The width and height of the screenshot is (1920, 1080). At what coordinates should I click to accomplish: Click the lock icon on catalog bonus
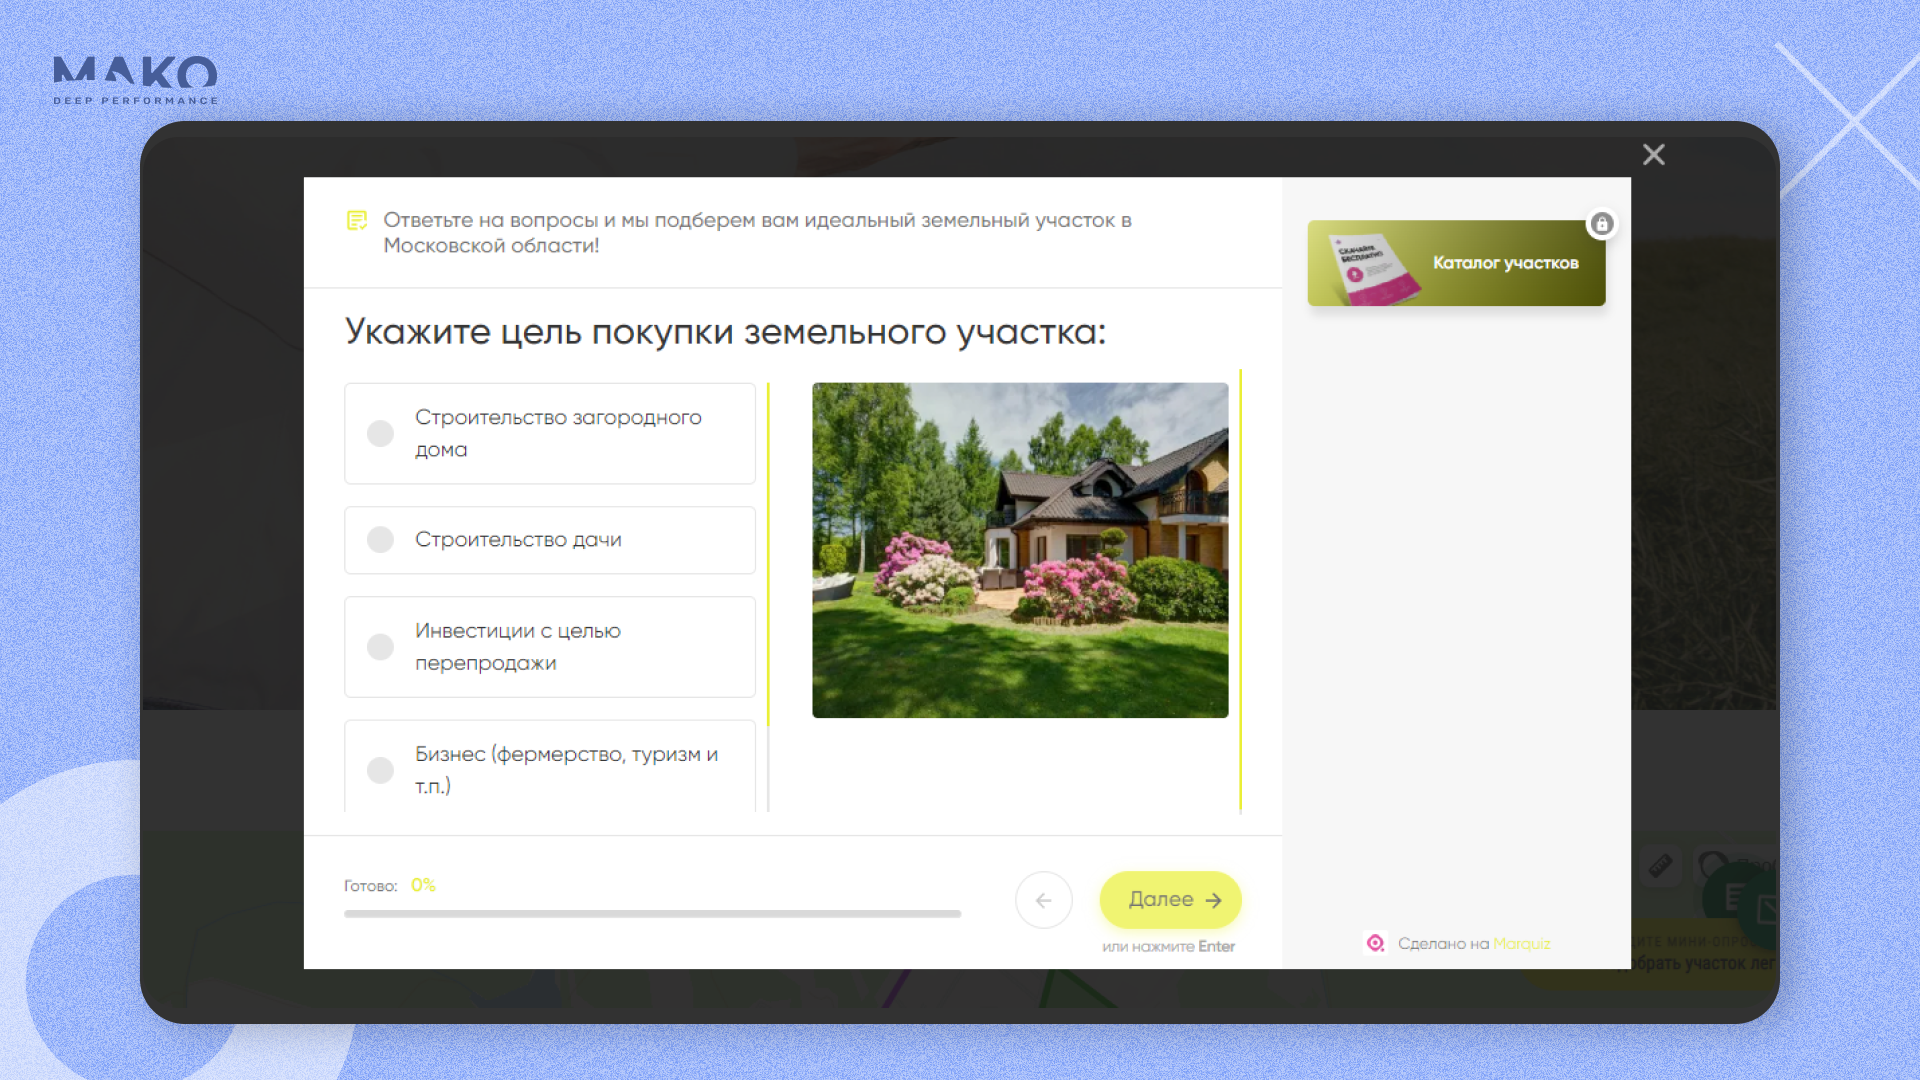point(1602,224)
